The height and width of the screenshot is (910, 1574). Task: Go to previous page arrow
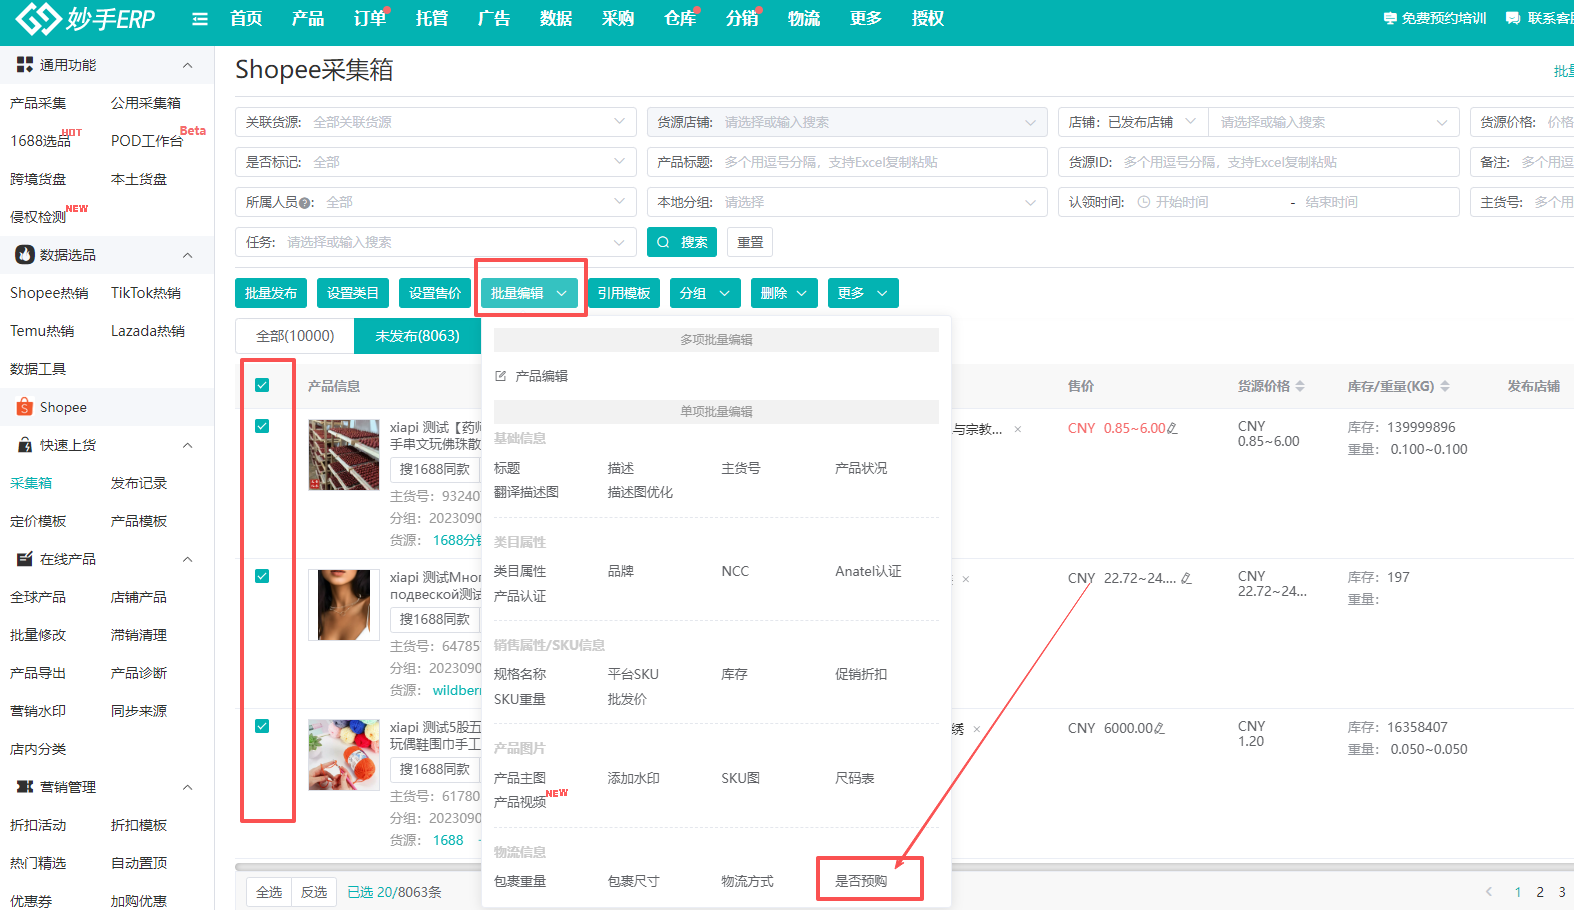tap(1489, 892)
